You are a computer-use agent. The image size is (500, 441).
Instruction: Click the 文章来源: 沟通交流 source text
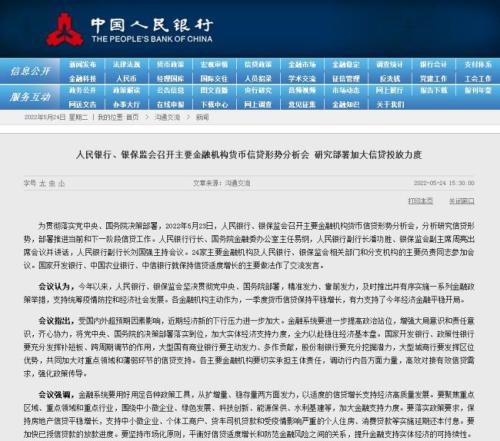click(222, 183)
